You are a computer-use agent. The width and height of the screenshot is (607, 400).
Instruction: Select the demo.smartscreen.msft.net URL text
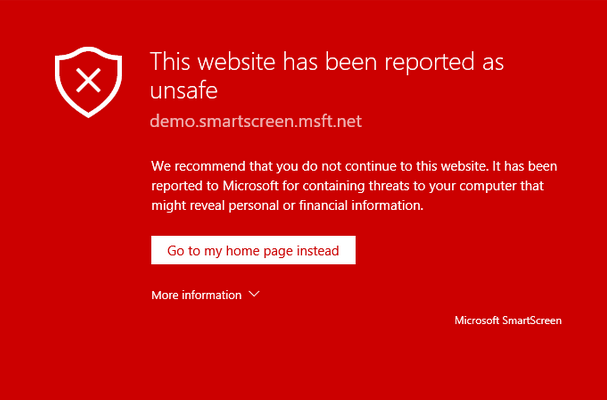[256, 121]
